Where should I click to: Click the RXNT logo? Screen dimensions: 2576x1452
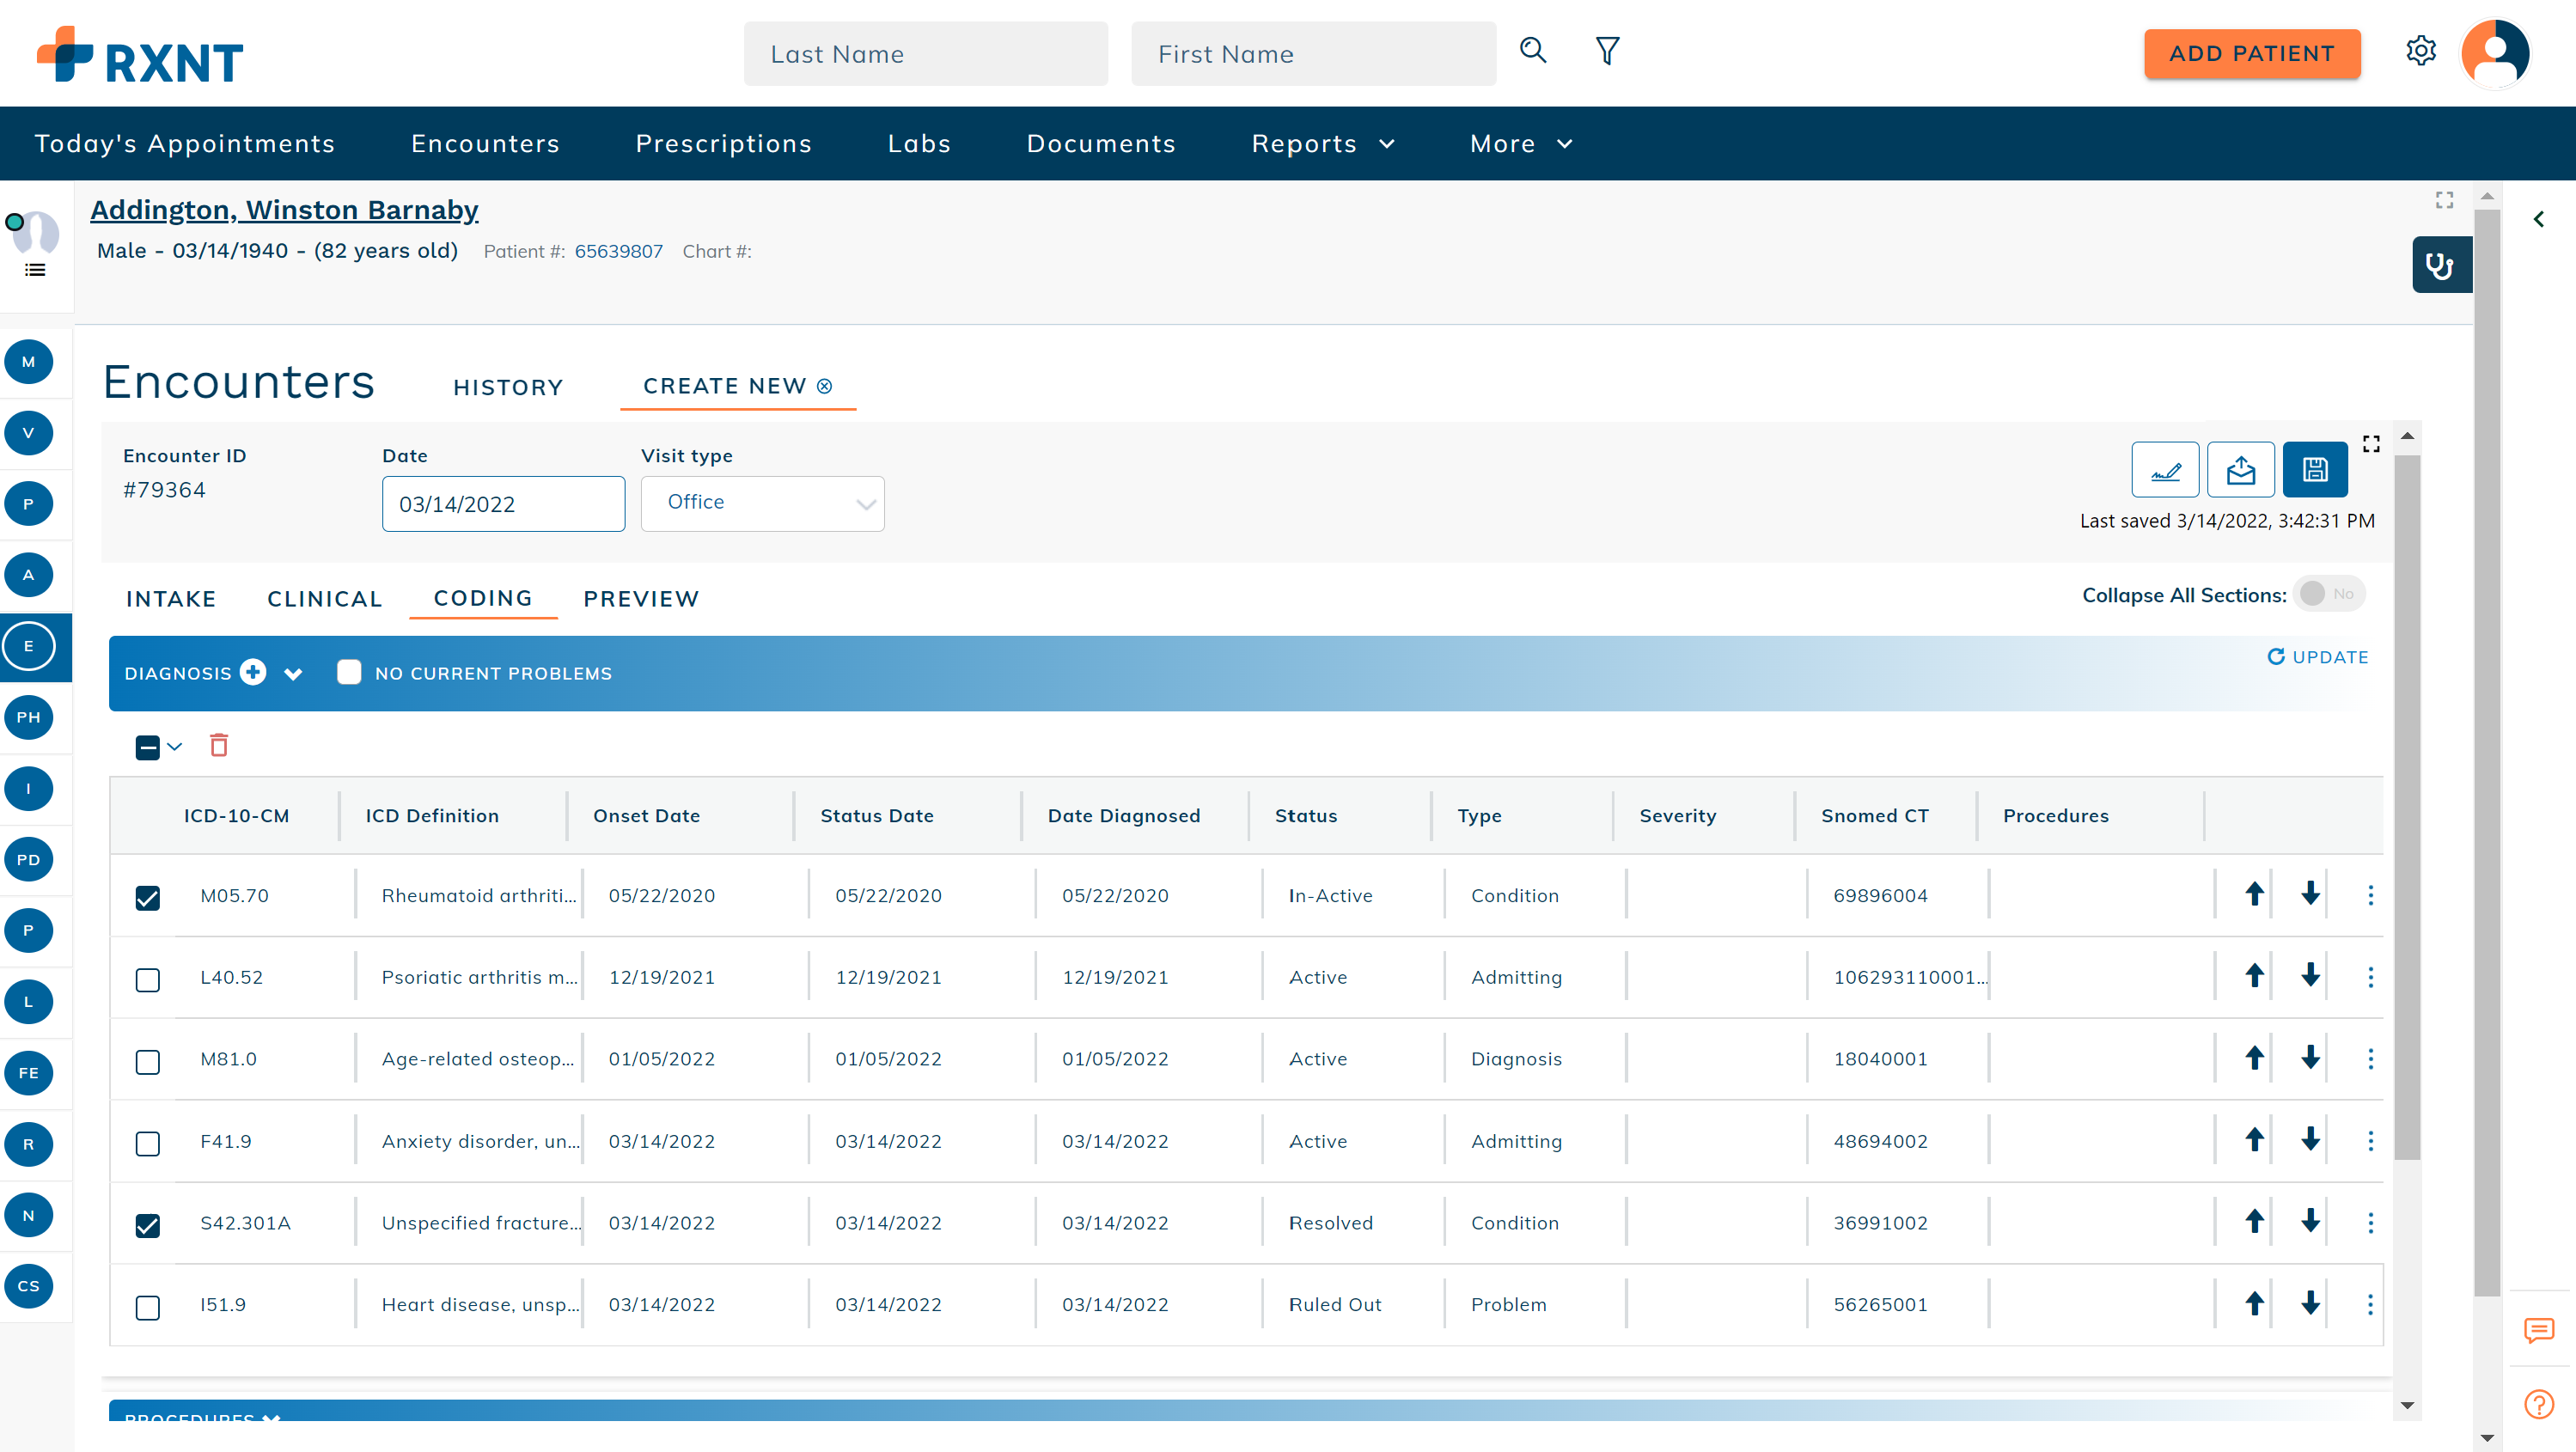140,55
